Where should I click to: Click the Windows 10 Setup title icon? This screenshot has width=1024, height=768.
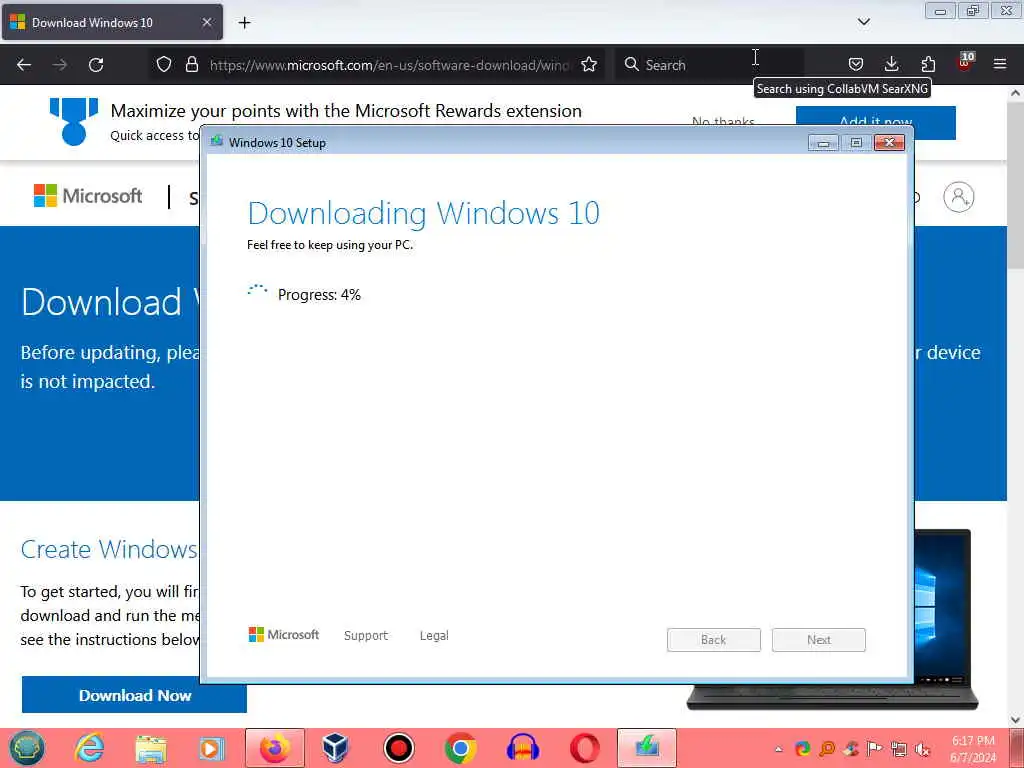[217, 142]
